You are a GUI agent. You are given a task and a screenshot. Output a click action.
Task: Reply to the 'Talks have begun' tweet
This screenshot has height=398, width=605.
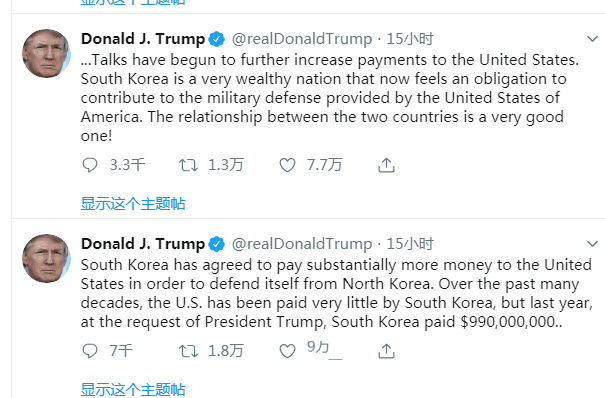[90, 165]
